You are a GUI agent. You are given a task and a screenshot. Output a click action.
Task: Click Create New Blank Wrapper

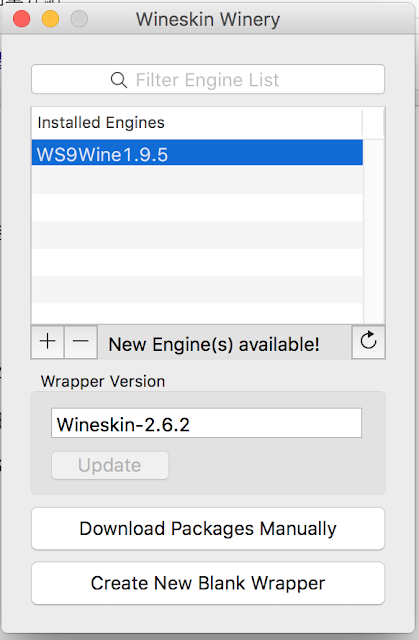pyautogui.click(x=208, y=583)
